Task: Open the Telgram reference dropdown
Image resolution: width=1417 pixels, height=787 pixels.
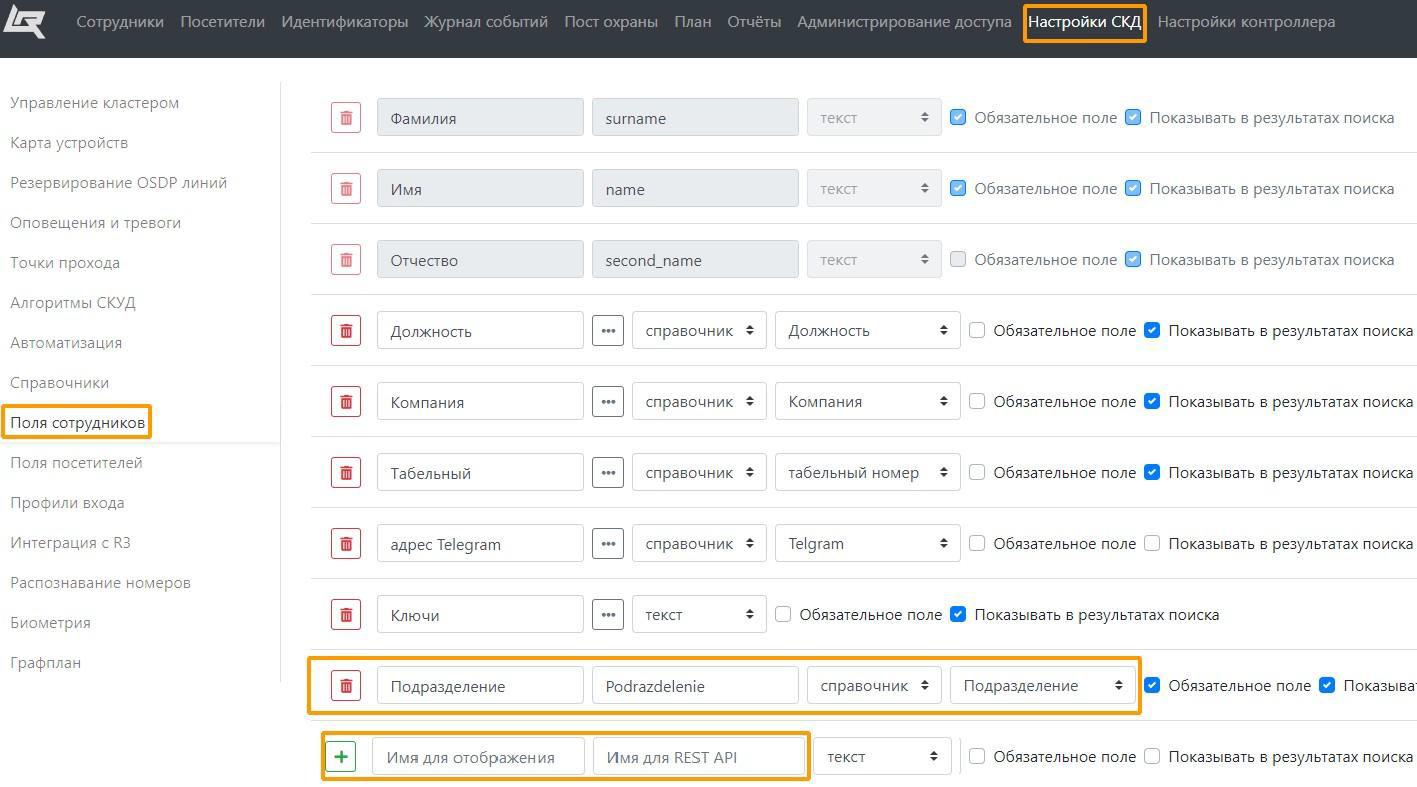Action: (x=867, y=544)
